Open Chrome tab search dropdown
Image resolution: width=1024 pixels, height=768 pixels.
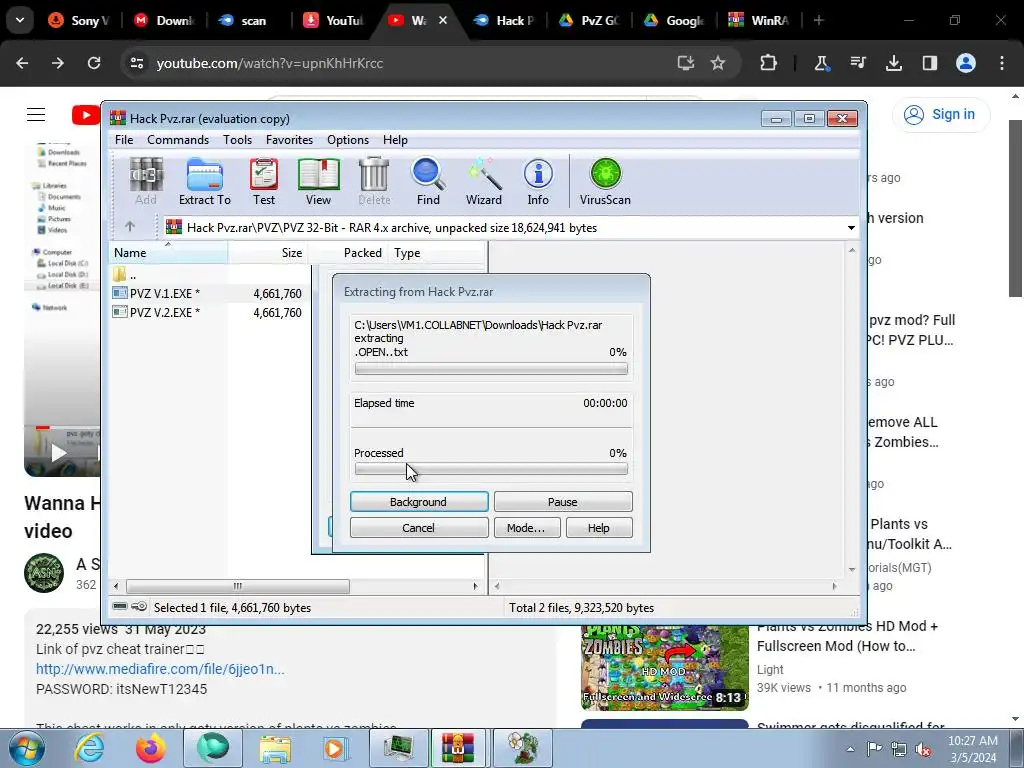tap(20, 20)
